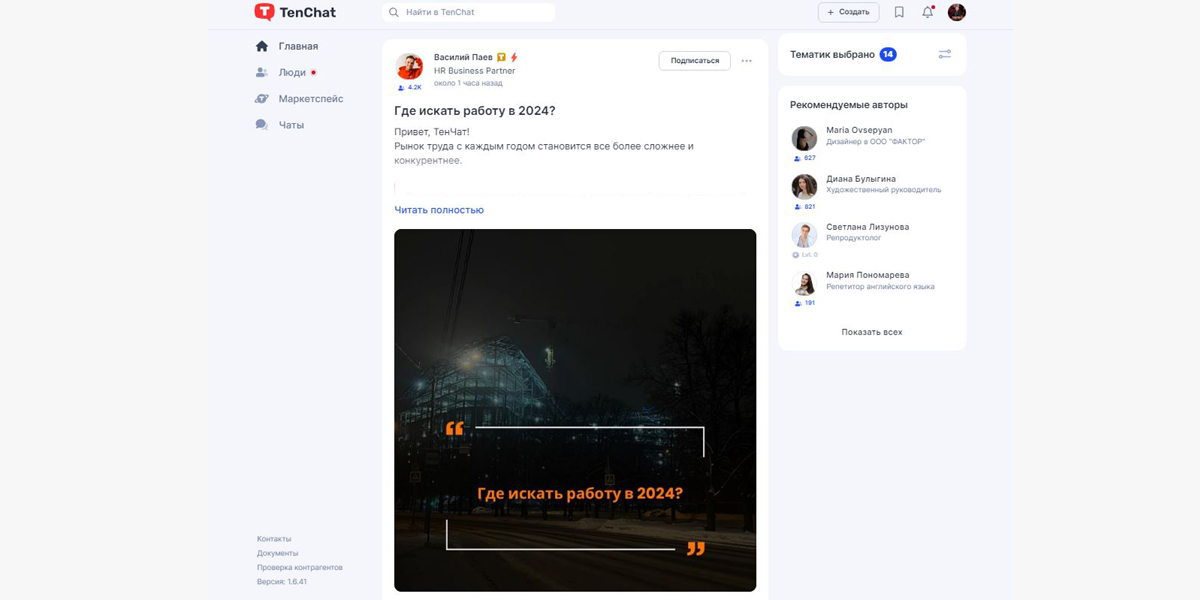Image resolution: width=1200 pixels, height=600 pixels.
Task: Click the people icon beside Люди
Action: click(262, 72)
